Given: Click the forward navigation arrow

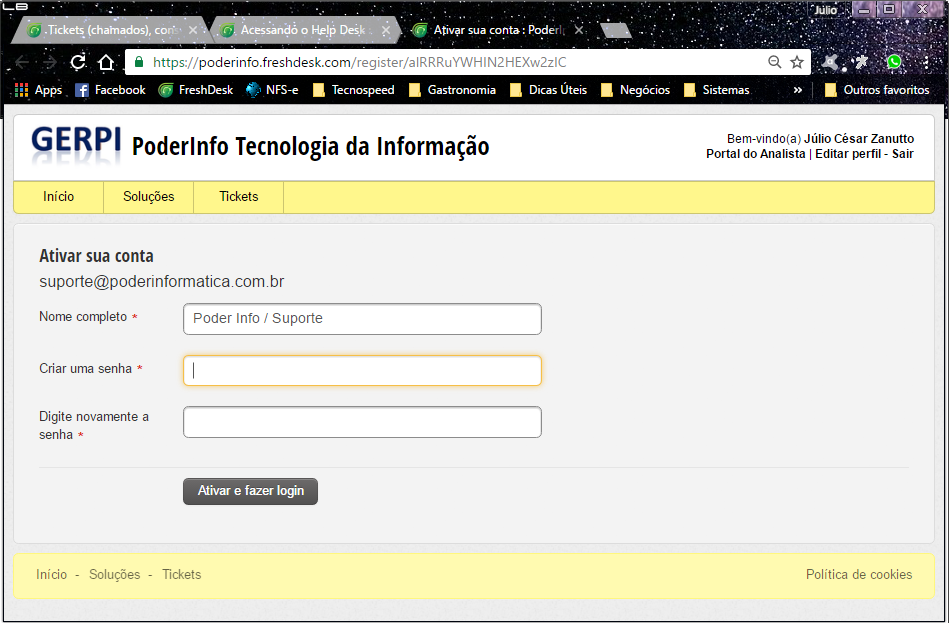Looking at the screenshot, I should [50, 62].
